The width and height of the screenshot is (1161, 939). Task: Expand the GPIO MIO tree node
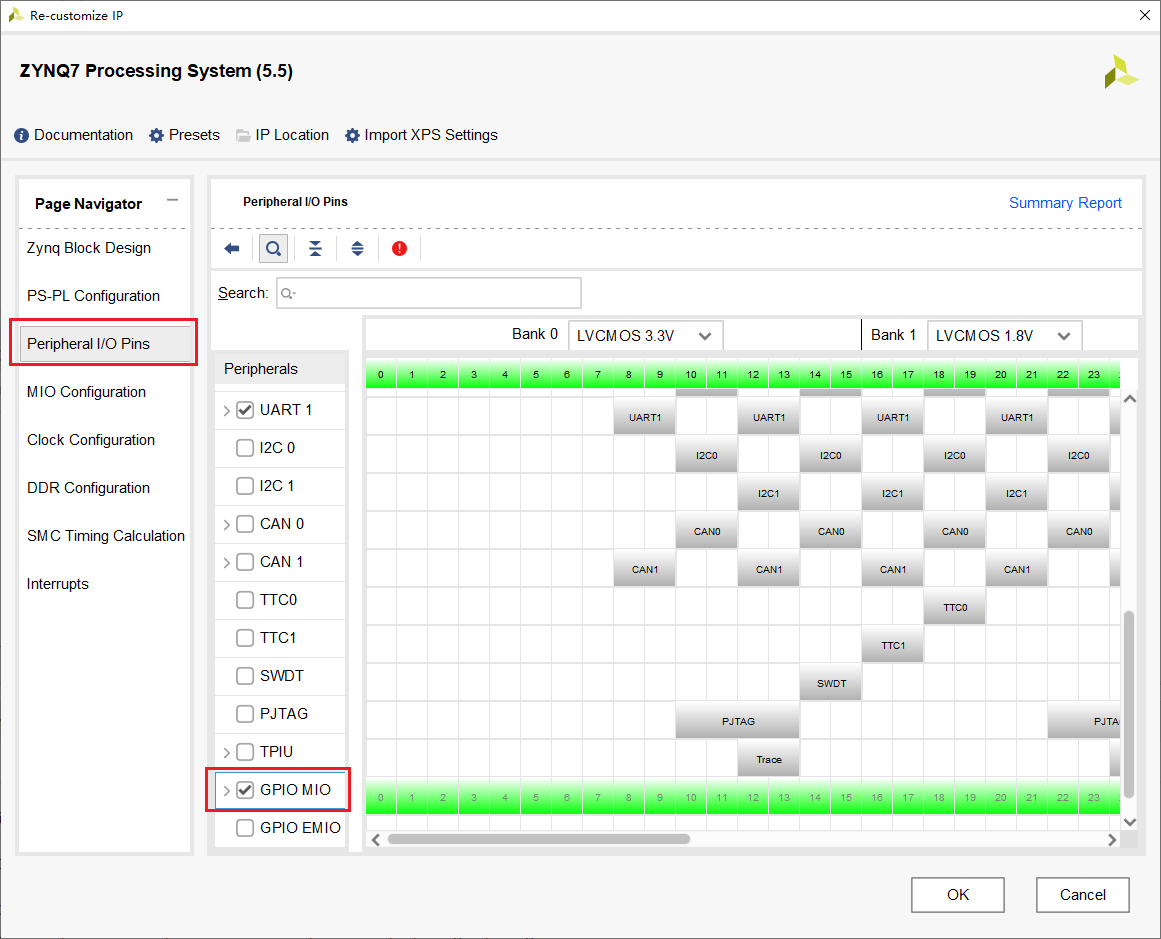click(227, 791)
